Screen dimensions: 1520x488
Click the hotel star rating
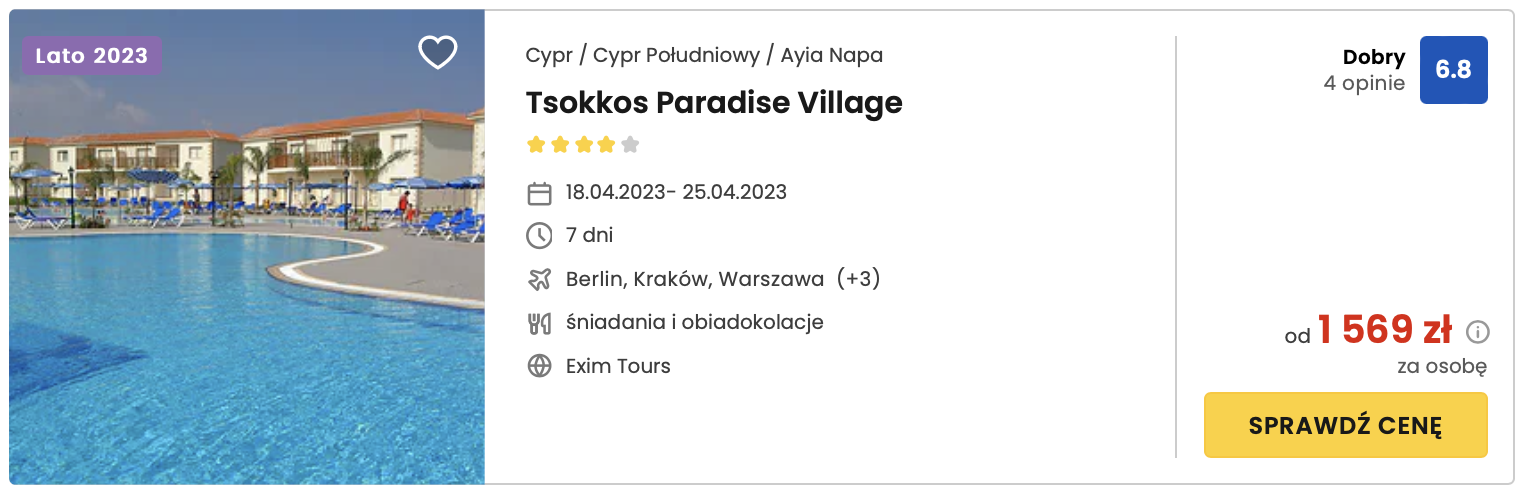tap(583, 145)
